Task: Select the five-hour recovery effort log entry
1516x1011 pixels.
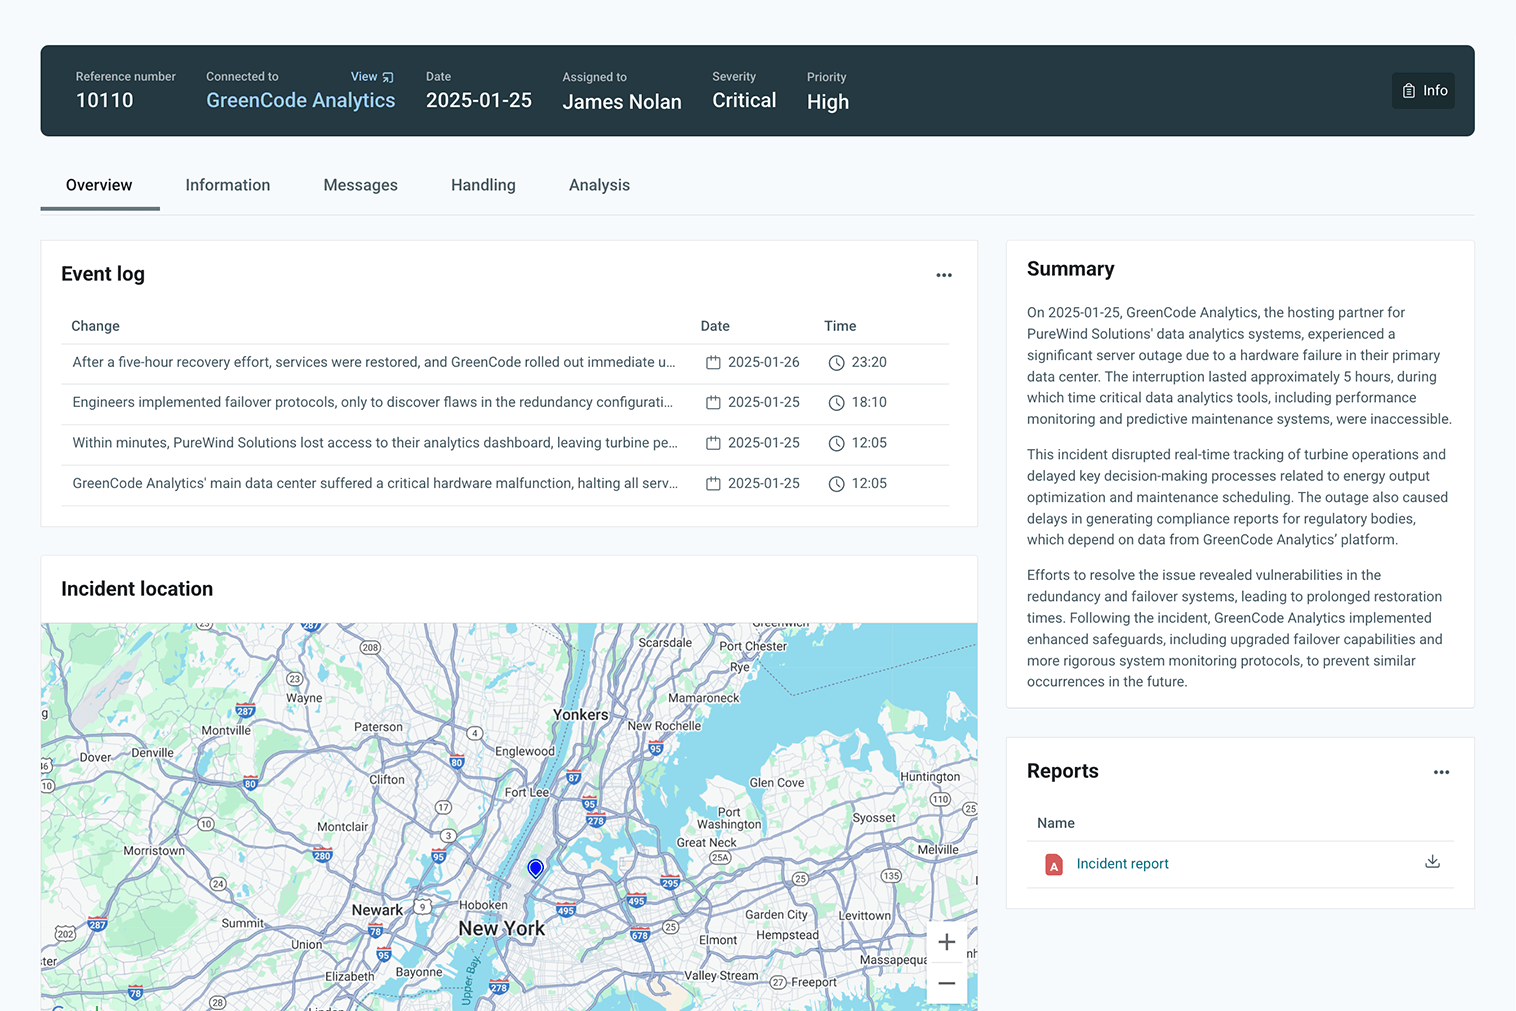Action: point(372,363)
